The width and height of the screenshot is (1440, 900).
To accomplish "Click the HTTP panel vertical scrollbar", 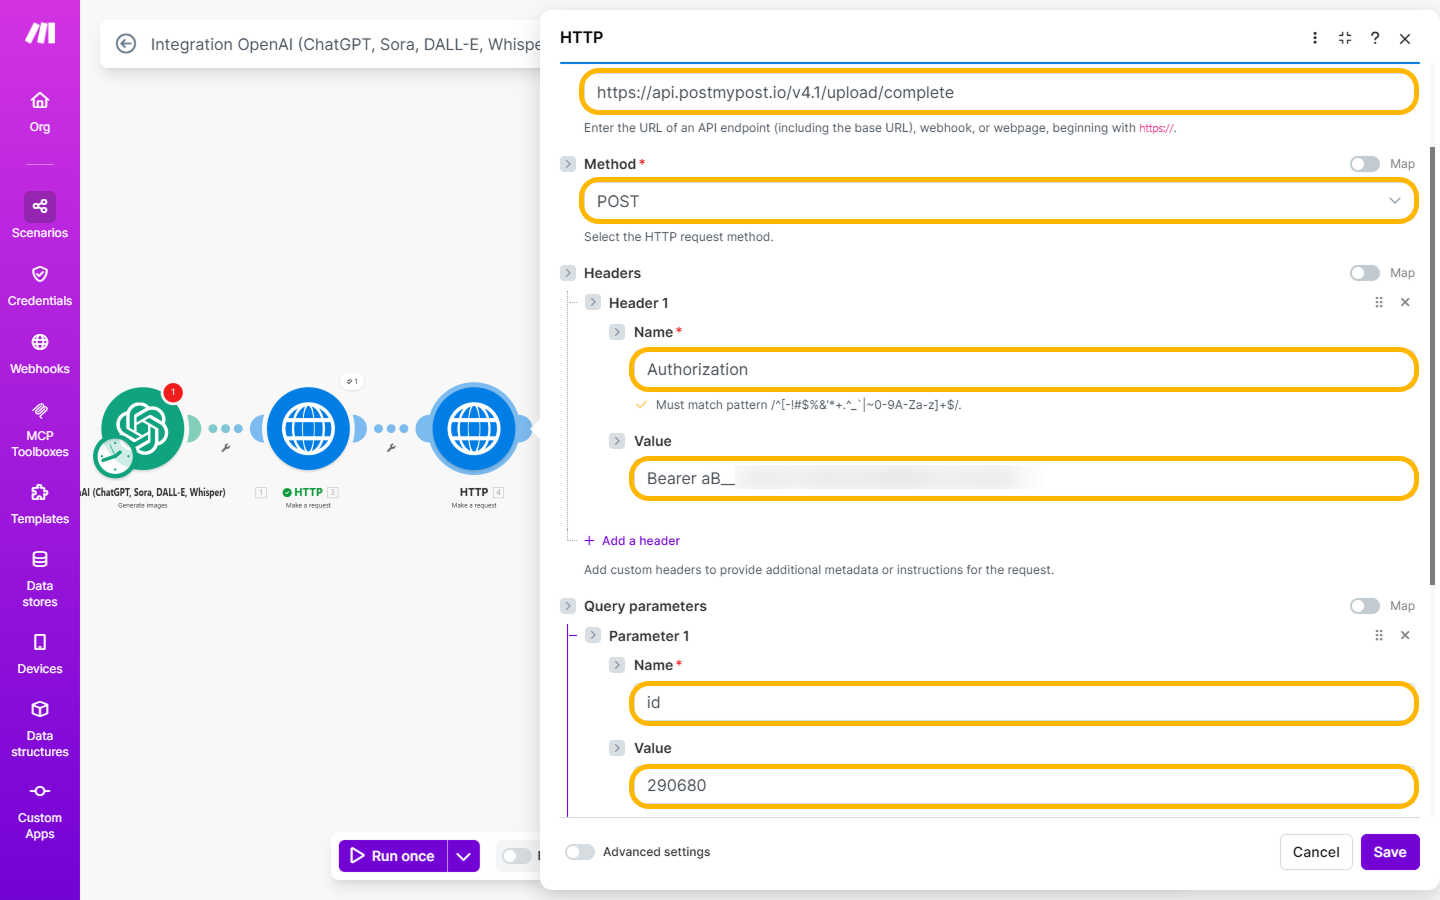I will pos(1432,365).
